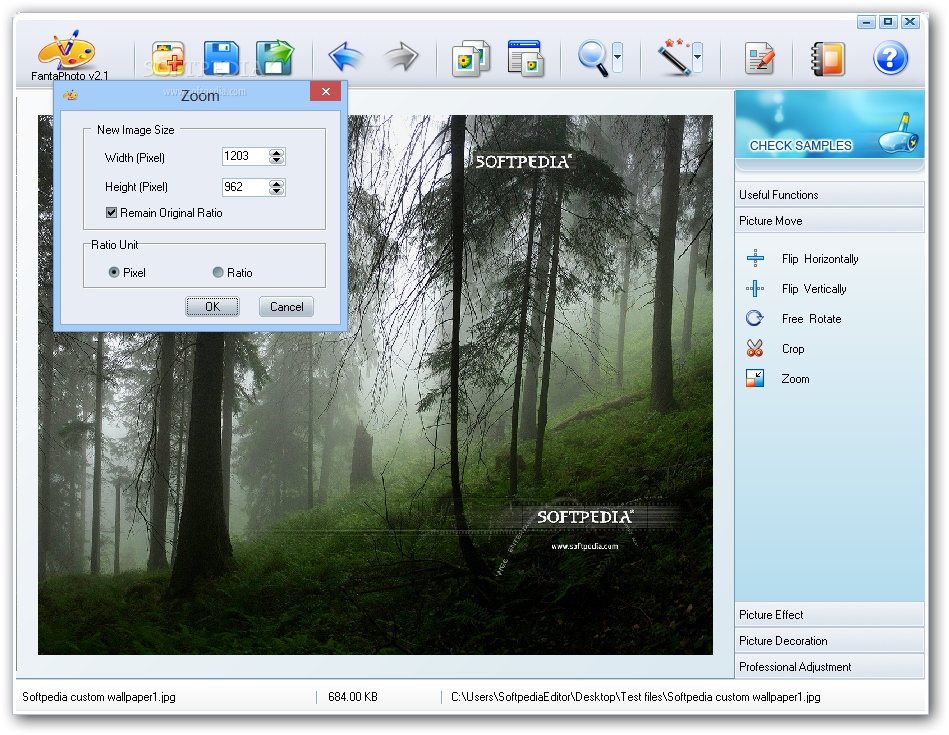Screen dimensions: 949x735
Task: Click the CHECK SAMPLES banner
Action: 829,125
